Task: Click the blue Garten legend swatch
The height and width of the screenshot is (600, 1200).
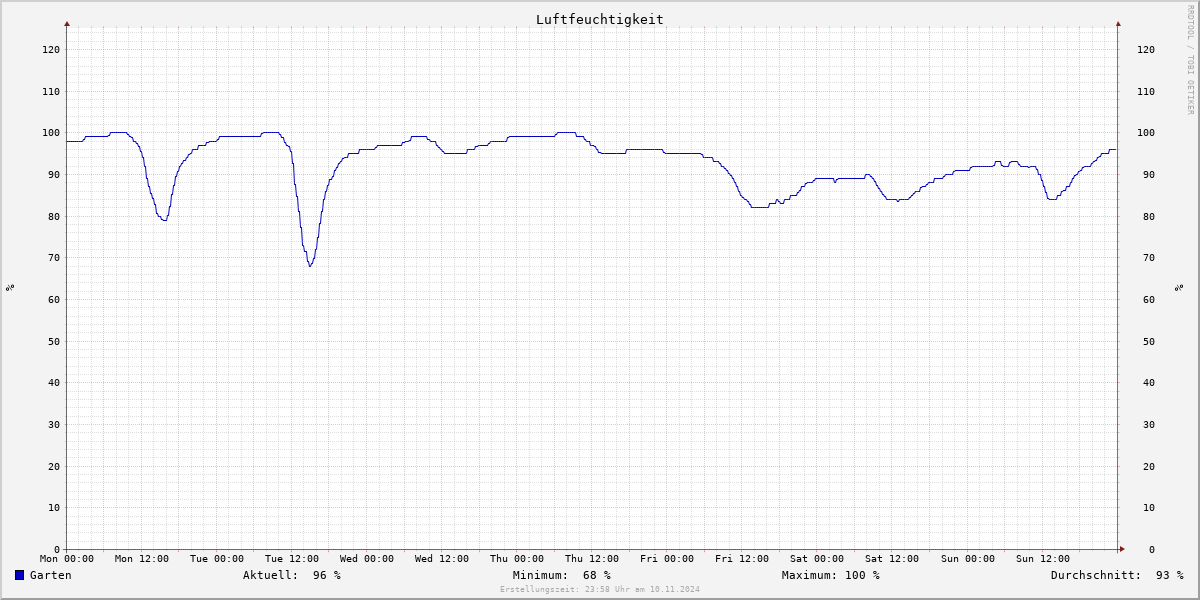Action: pos(19,575)
